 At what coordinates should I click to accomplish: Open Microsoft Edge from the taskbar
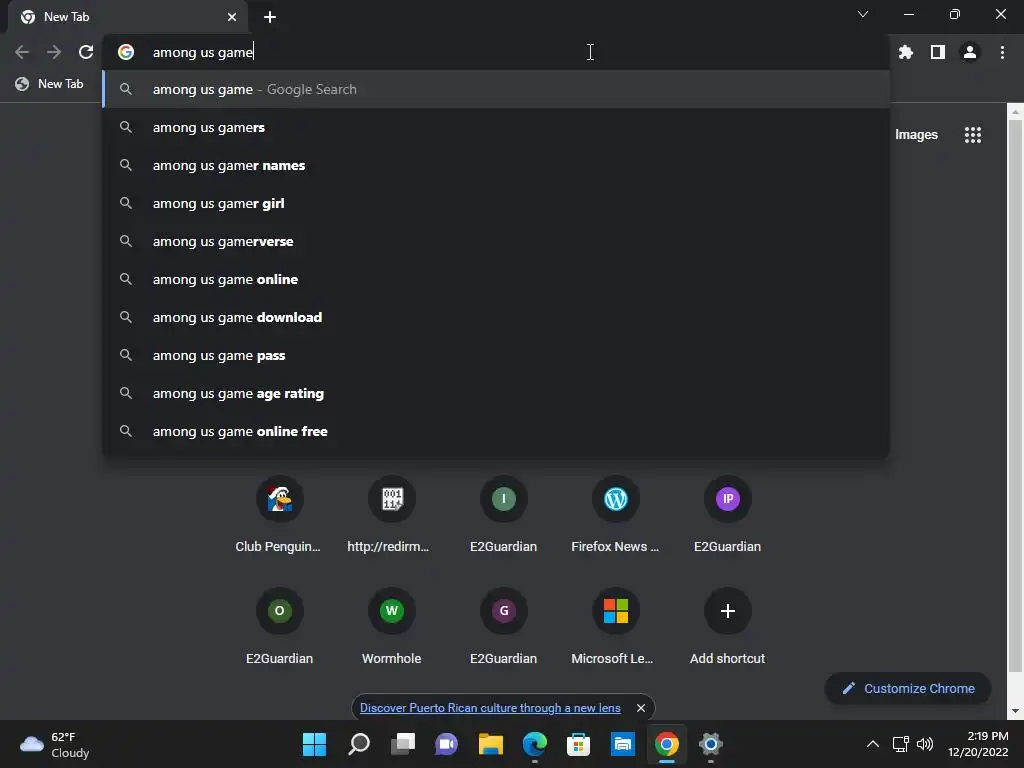coord(534,744)
